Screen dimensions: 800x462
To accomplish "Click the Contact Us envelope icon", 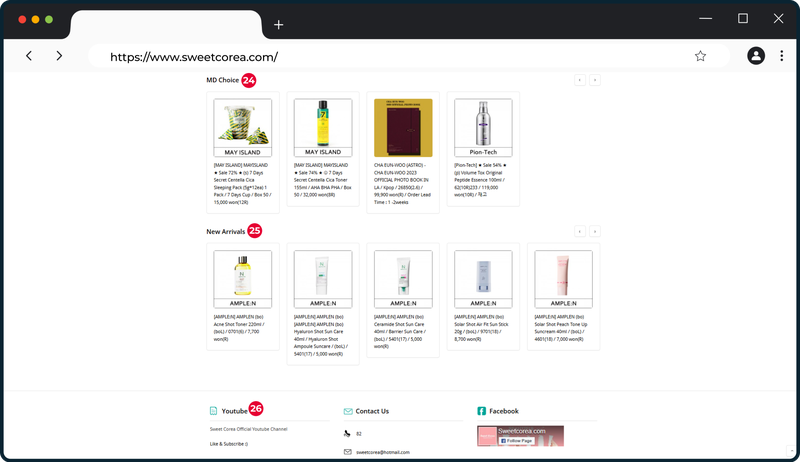I will click(348, 411).
